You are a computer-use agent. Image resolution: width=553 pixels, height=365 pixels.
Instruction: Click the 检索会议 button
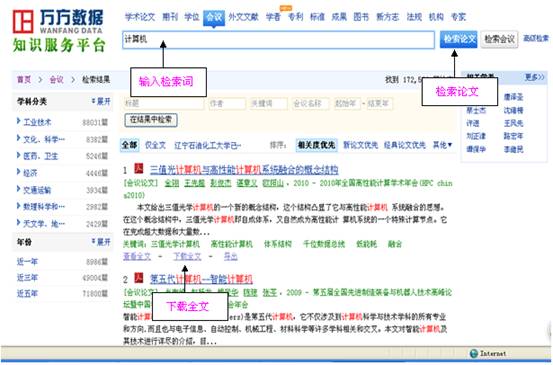pos(499,39)
